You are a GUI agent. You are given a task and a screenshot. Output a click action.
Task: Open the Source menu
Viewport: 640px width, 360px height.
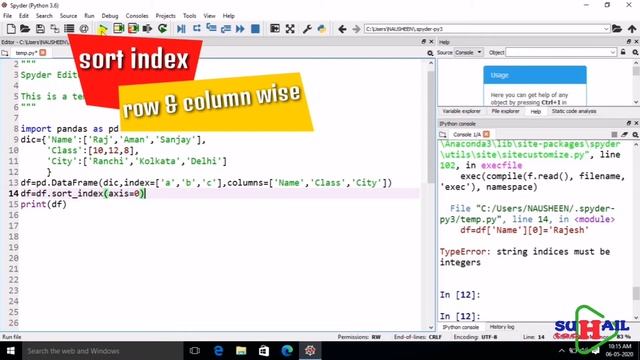(x=68, y=16)
